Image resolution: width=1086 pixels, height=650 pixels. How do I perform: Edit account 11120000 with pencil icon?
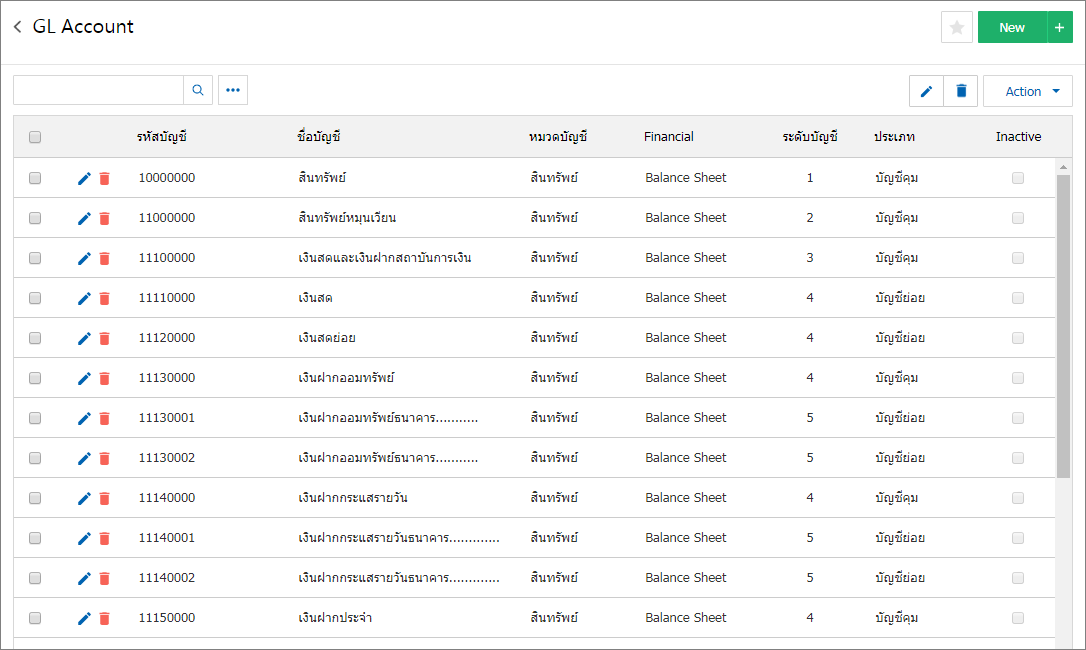[84, 339]
